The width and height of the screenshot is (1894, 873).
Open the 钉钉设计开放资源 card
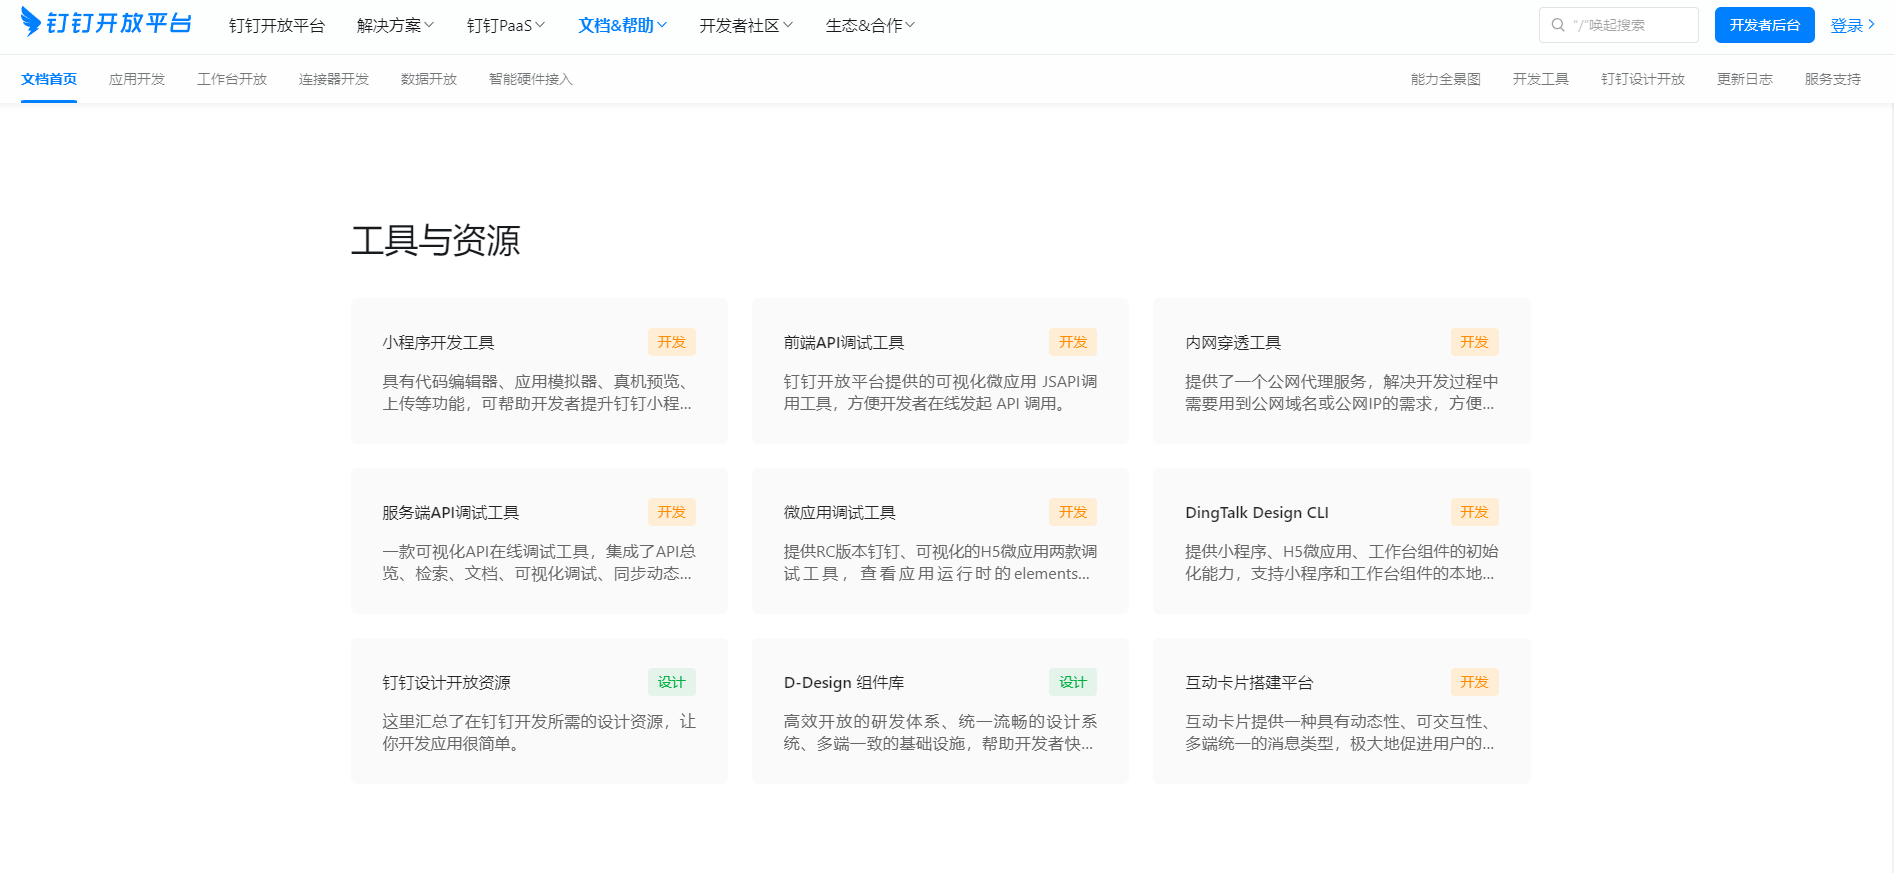click(539, 711)
